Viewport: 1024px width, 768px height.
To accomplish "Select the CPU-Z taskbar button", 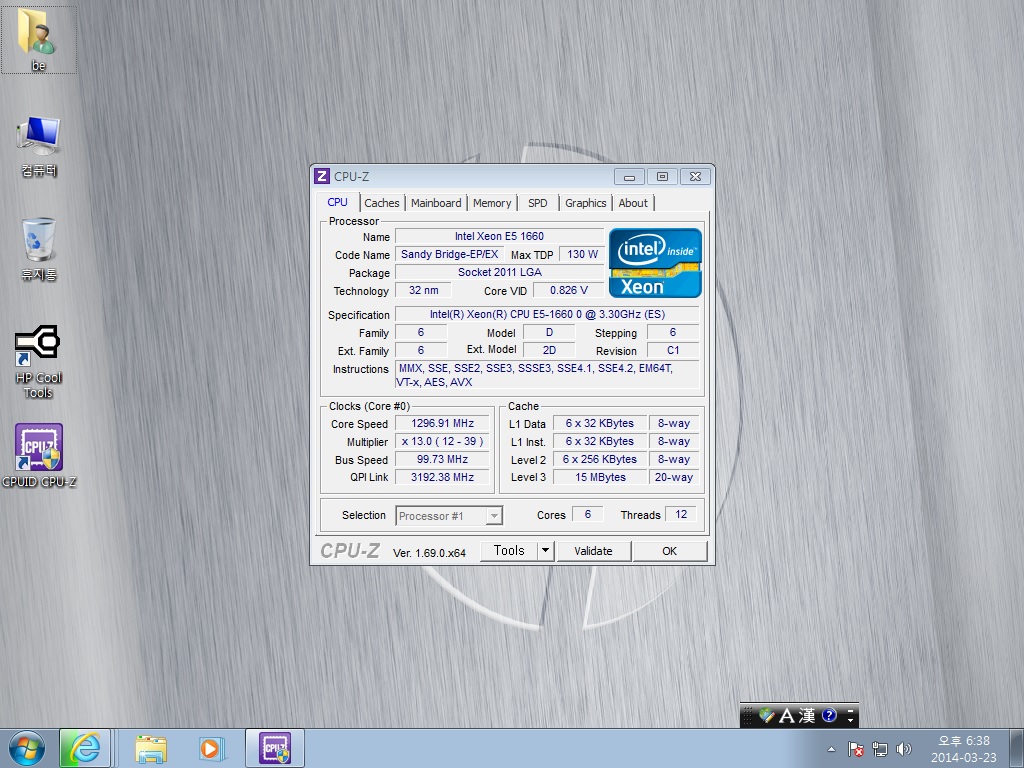I will click(x=275, y=748).
